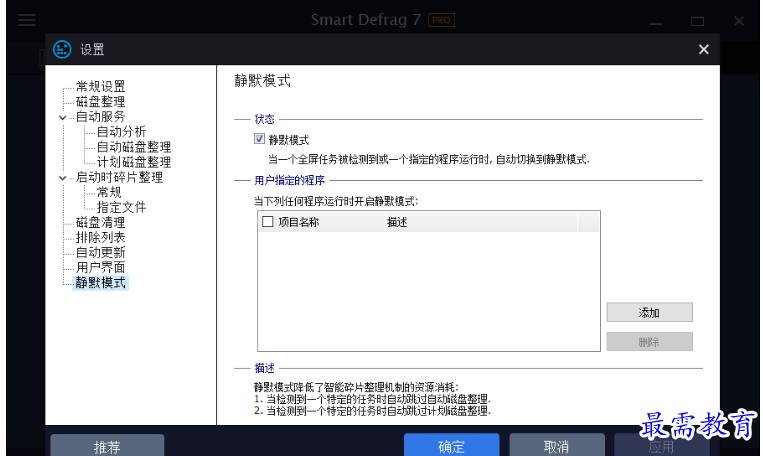This screenshot has height=456, width=763.
Task: Click text '当下列任何程序运行时开启静默模式:'
Action: (336, 201)
